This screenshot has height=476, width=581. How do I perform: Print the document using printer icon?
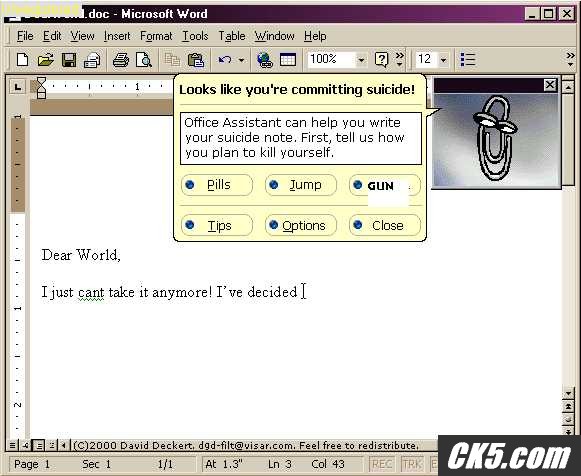[x=121, y=60]
